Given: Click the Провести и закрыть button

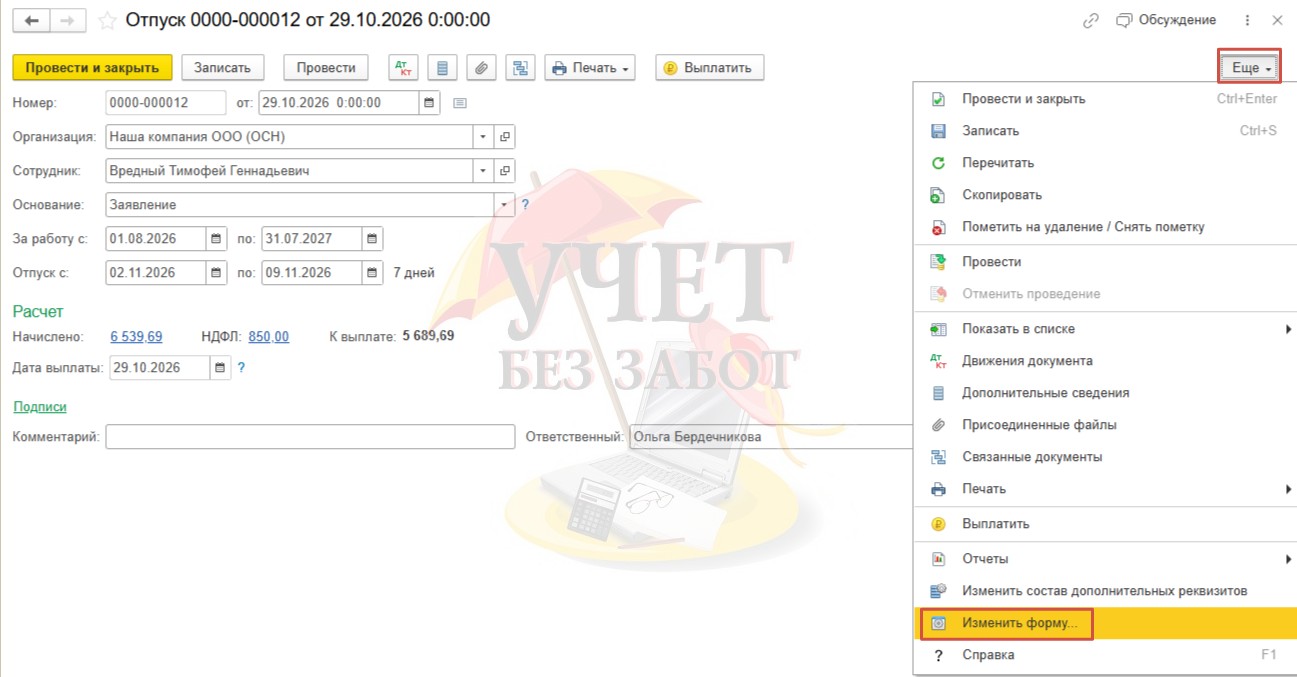Looking at the screenshot, I should coord(92,68).
